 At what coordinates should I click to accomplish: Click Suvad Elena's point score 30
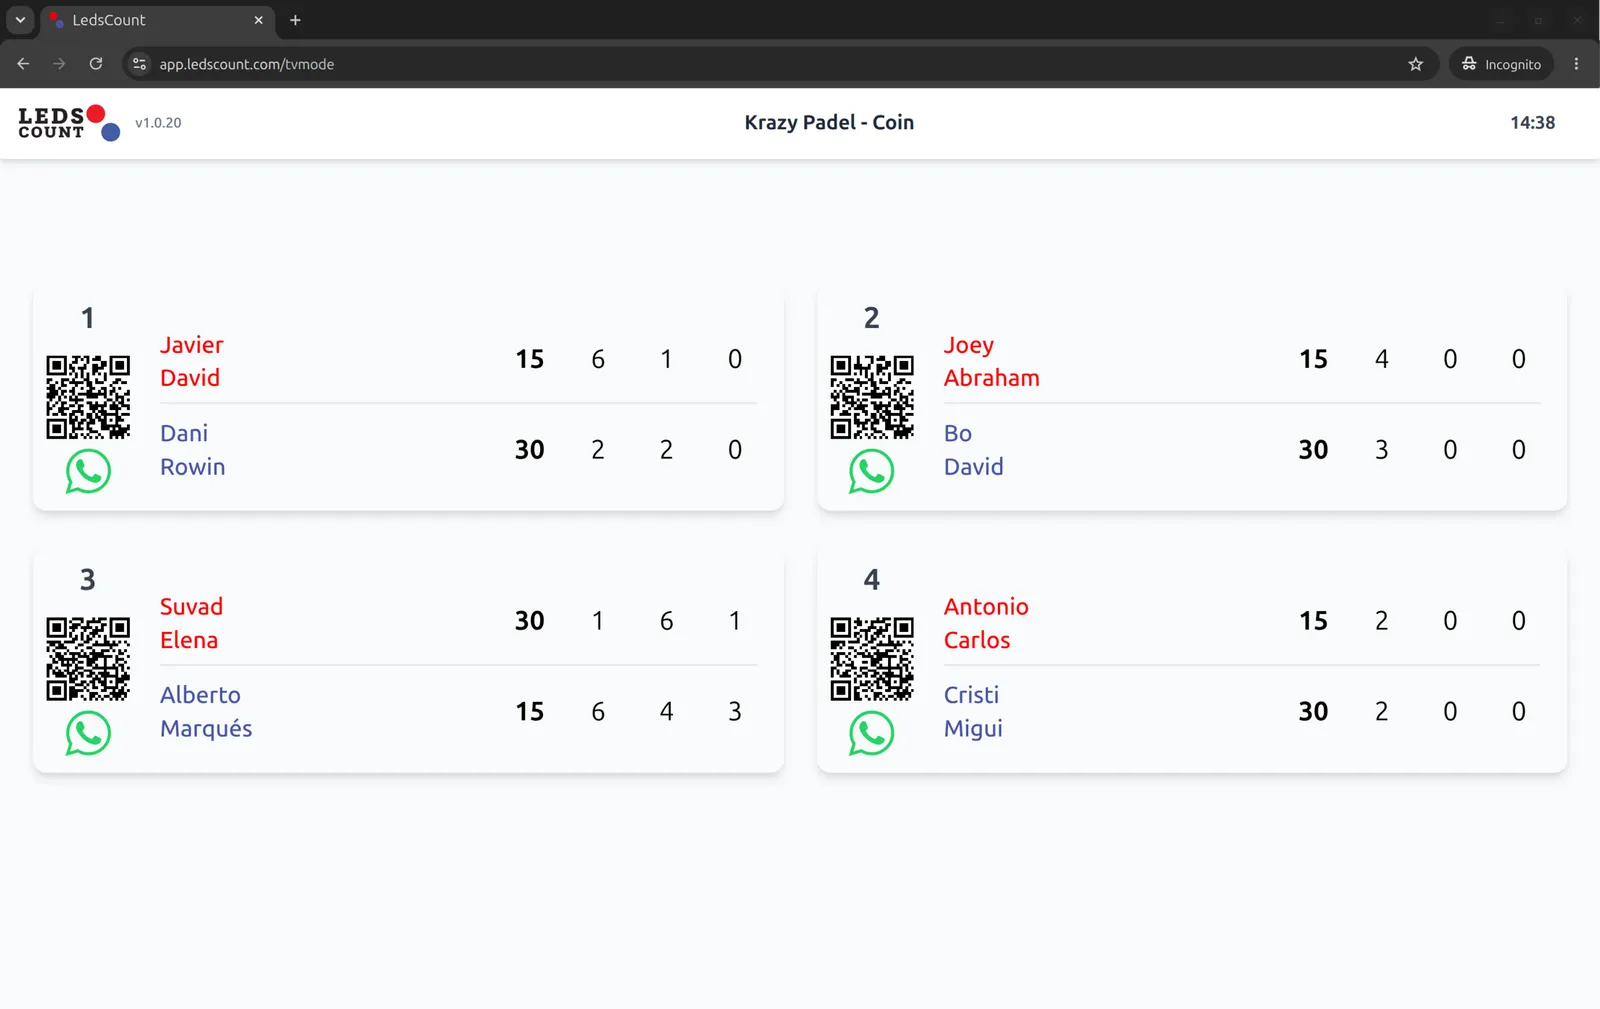(x=530, y=621)
